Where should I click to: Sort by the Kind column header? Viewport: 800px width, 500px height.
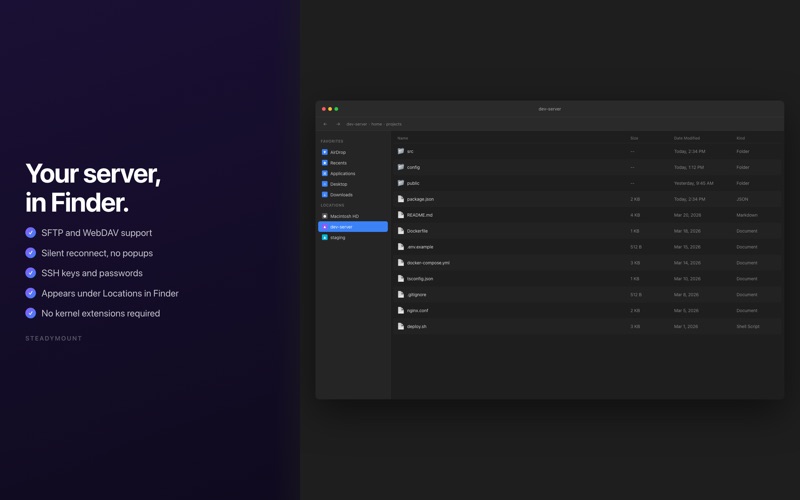[741, 138]
